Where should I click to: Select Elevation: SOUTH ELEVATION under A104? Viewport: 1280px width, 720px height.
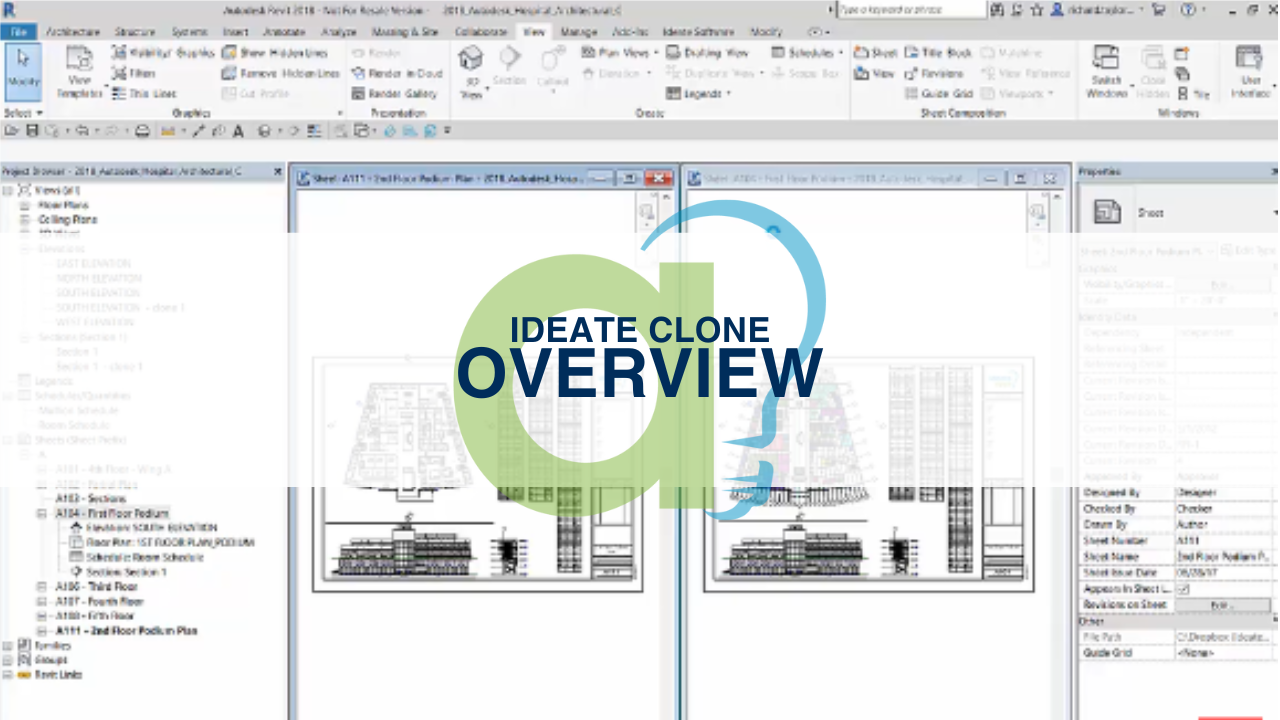click(x=151, y=527)
